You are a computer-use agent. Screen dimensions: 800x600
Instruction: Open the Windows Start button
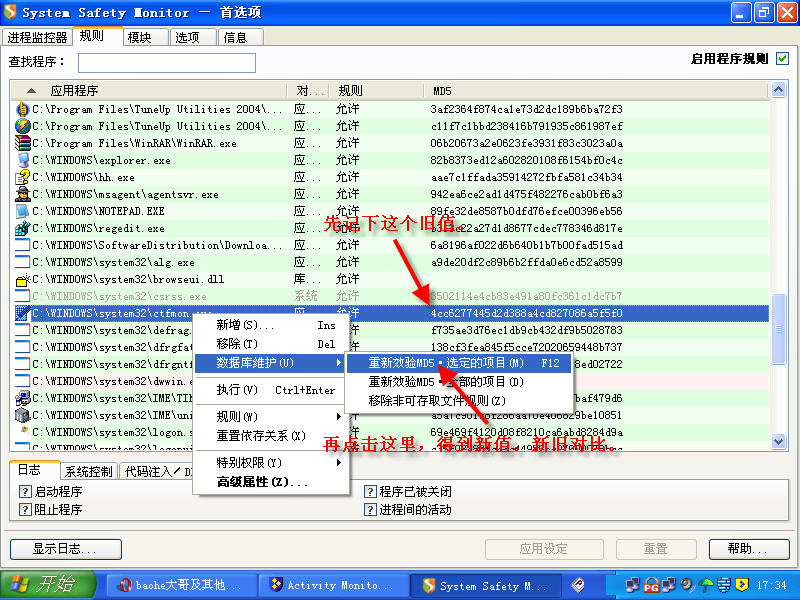[47, 585]
